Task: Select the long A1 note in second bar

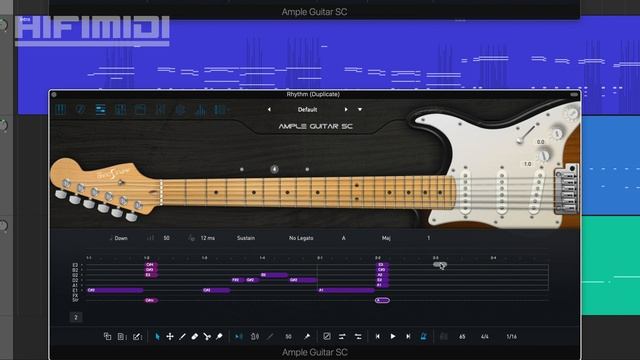Action: click(346, 290)
